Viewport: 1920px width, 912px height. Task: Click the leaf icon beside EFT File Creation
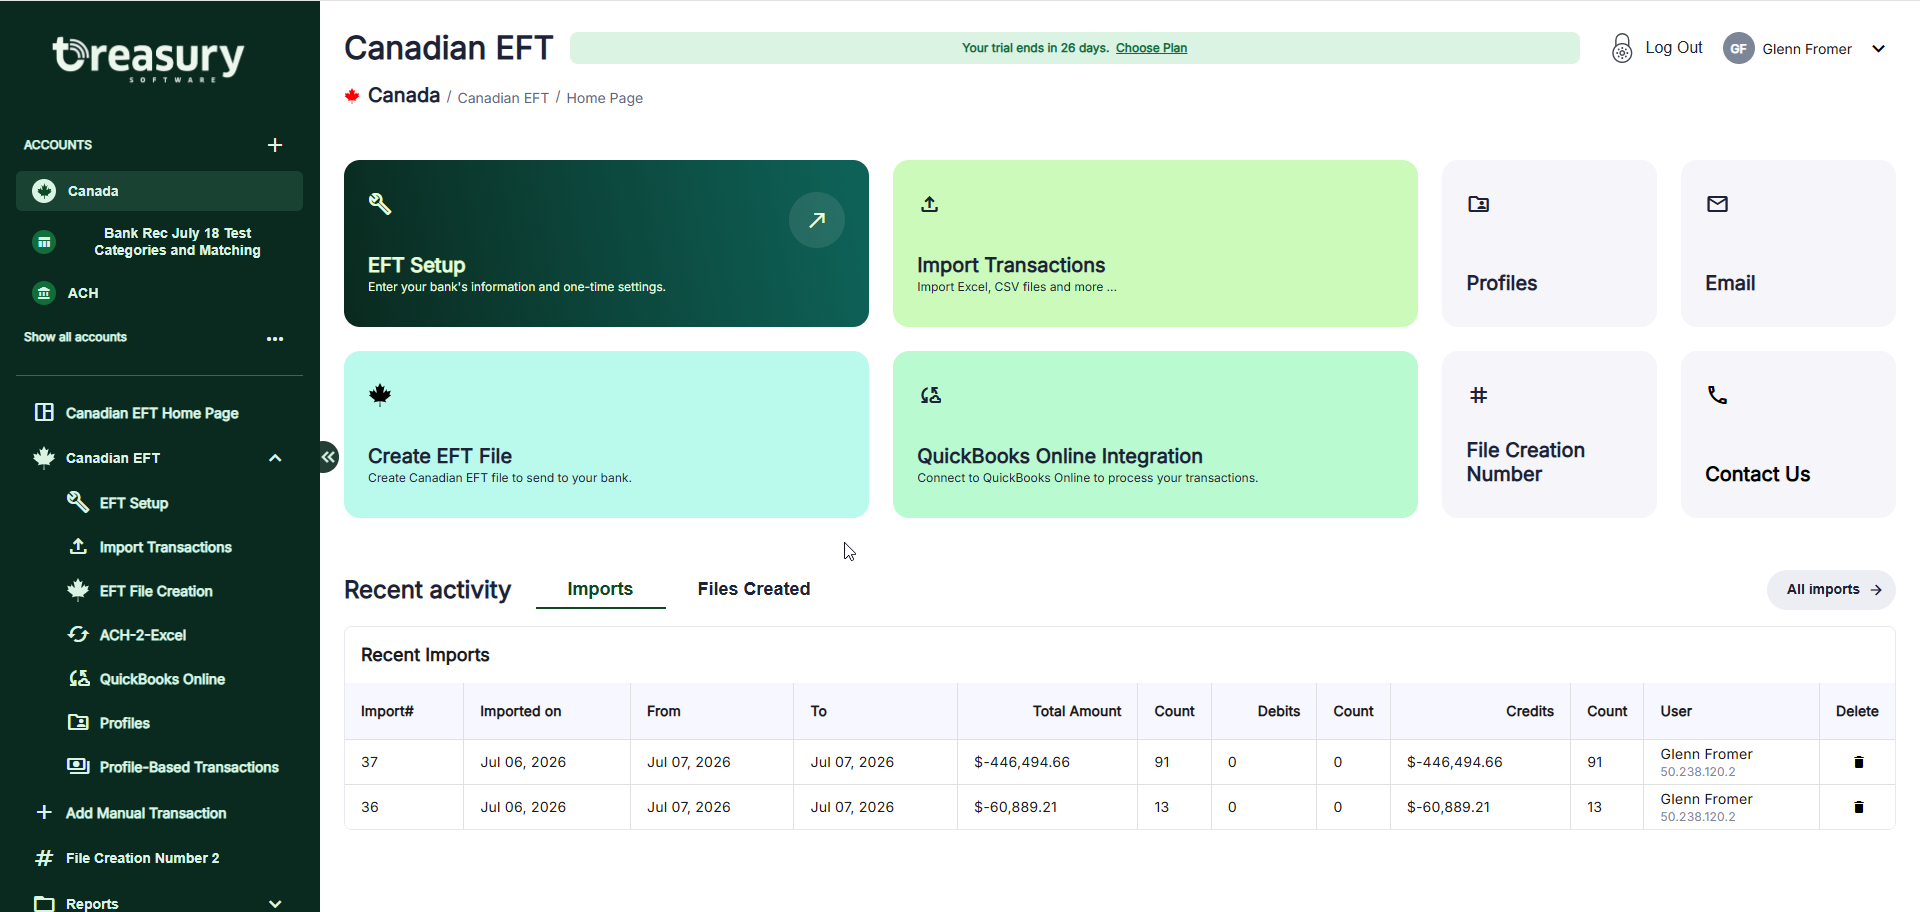[78, 590]
